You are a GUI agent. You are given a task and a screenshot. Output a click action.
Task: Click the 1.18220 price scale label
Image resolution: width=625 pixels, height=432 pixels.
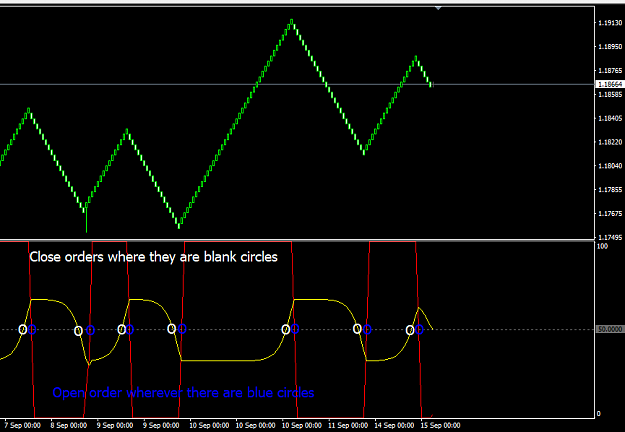pyautogui.click(x=610, y=142)
